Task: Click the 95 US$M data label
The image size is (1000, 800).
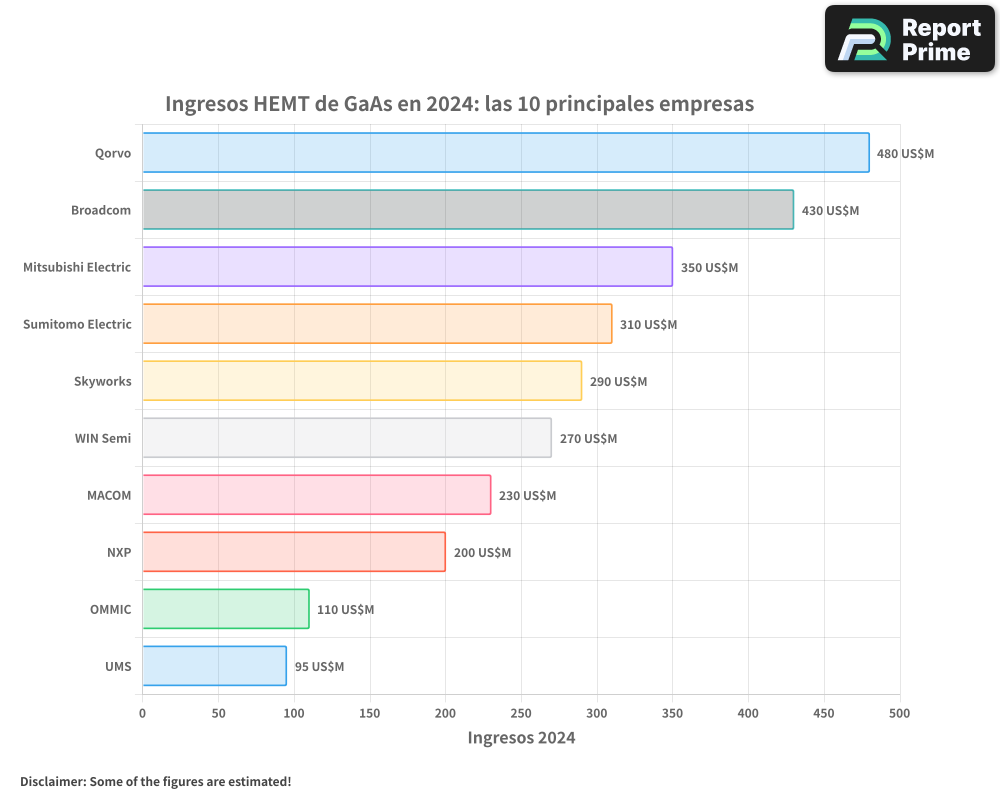Action: [319, 667]
